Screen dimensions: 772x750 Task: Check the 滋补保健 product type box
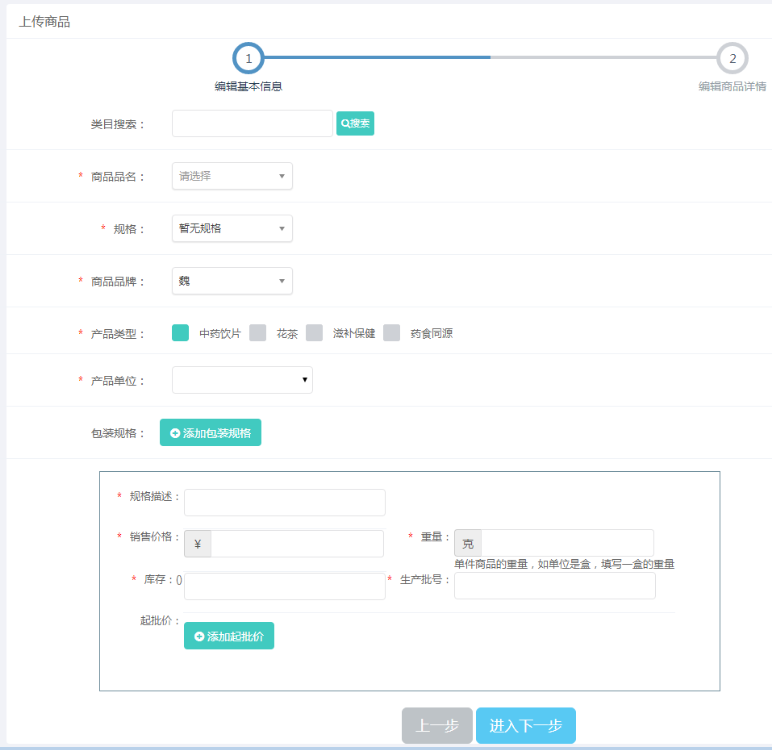click(x=314, y=333)
